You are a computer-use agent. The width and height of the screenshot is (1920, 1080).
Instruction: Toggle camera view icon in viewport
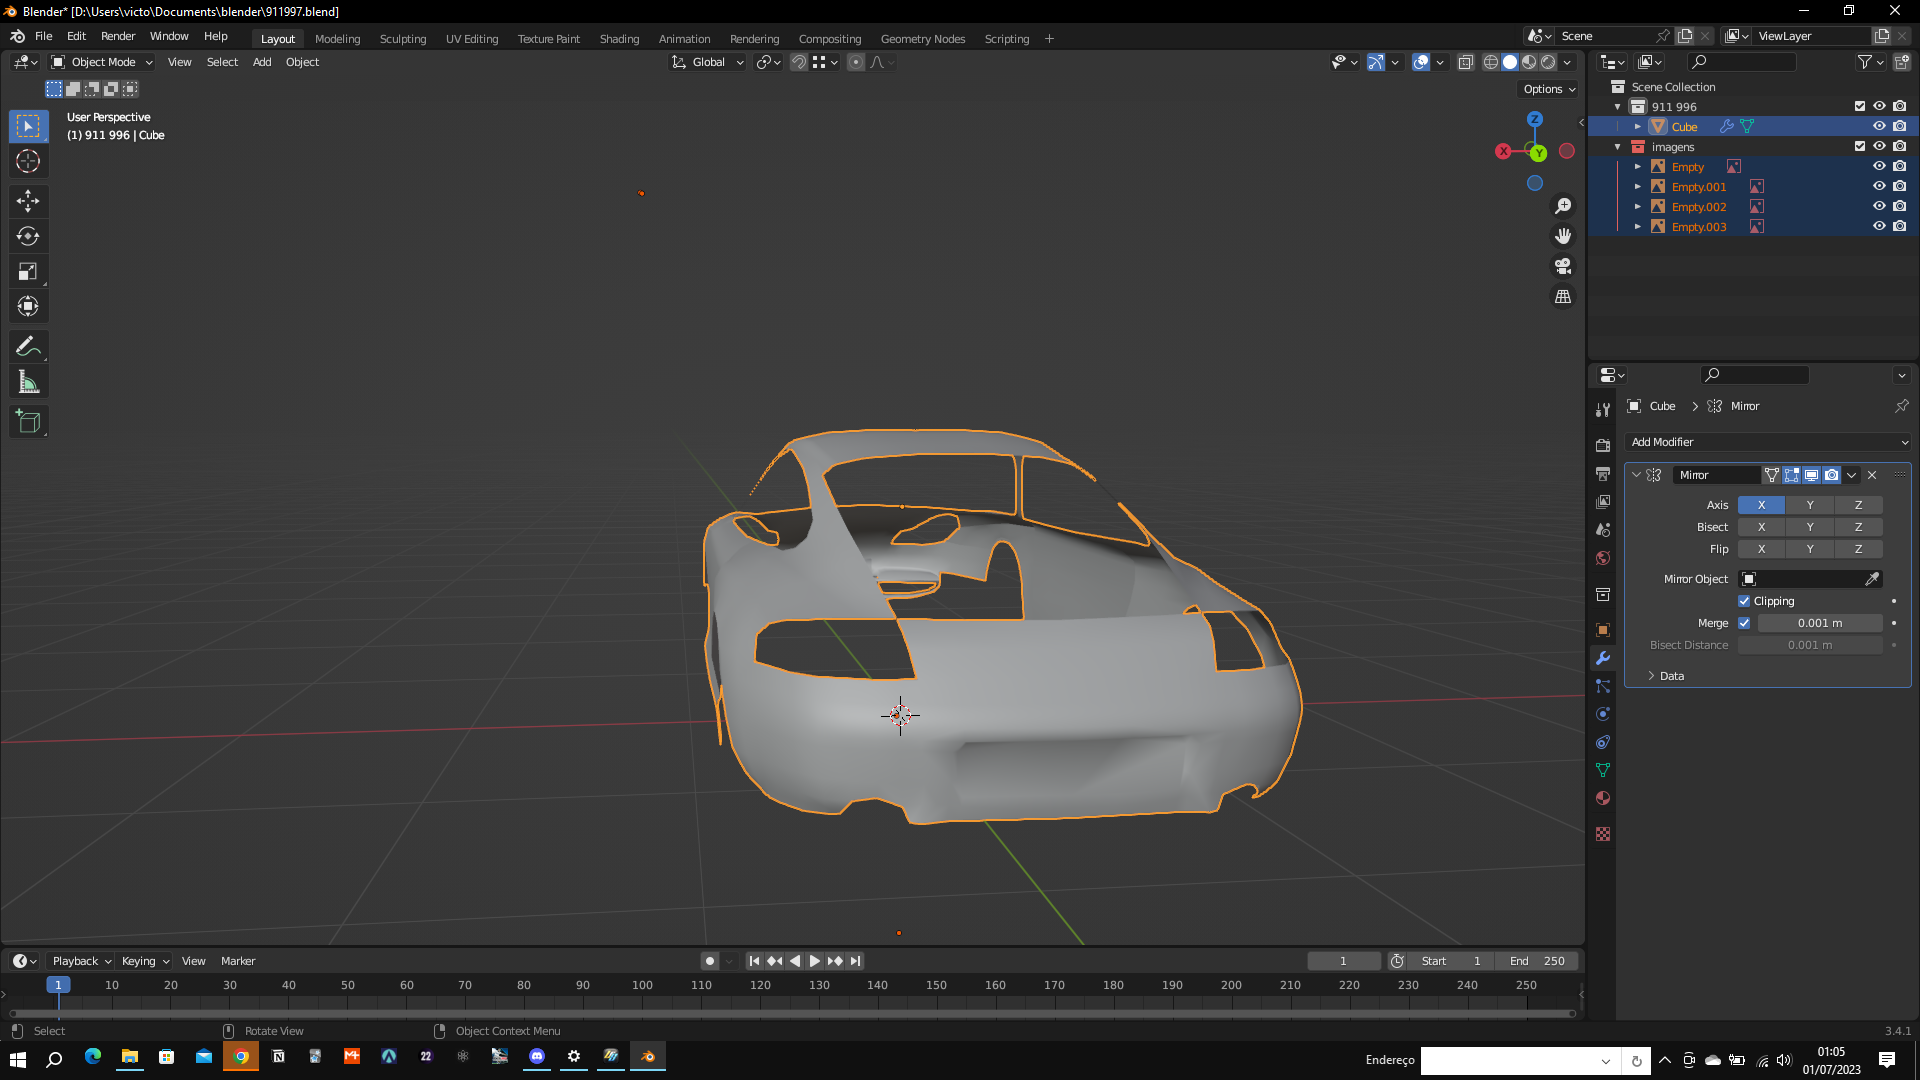pyautogui.click(x=1563, y=266)
